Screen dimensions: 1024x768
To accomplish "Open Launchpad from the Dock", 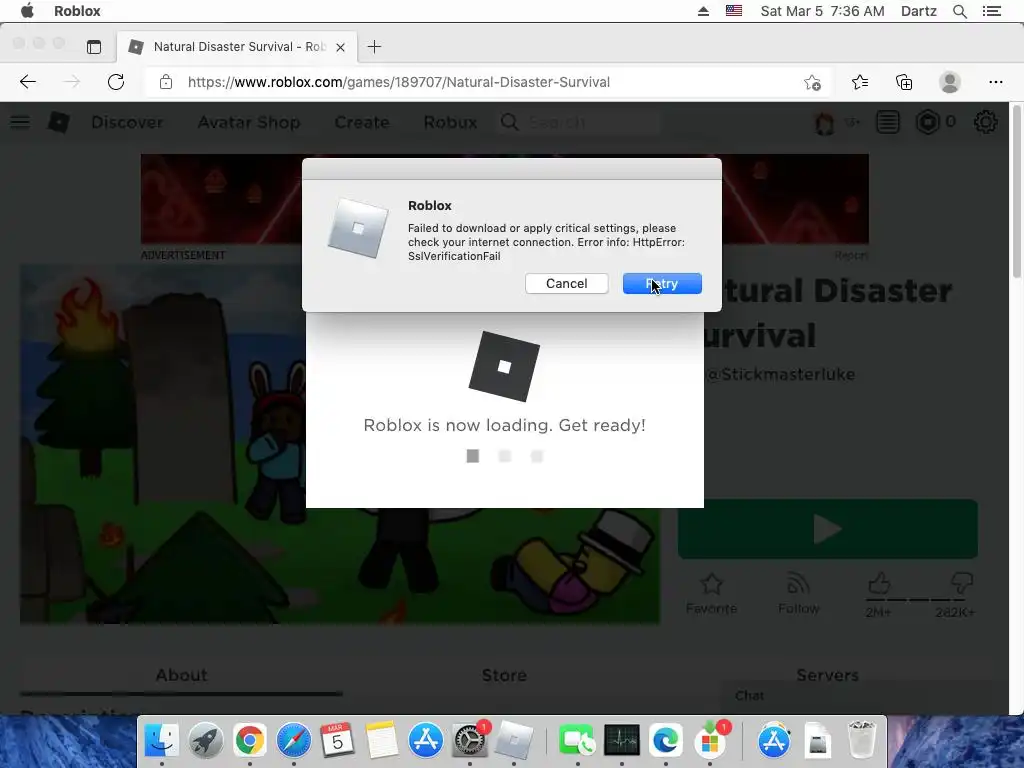I will coord(205,741).
